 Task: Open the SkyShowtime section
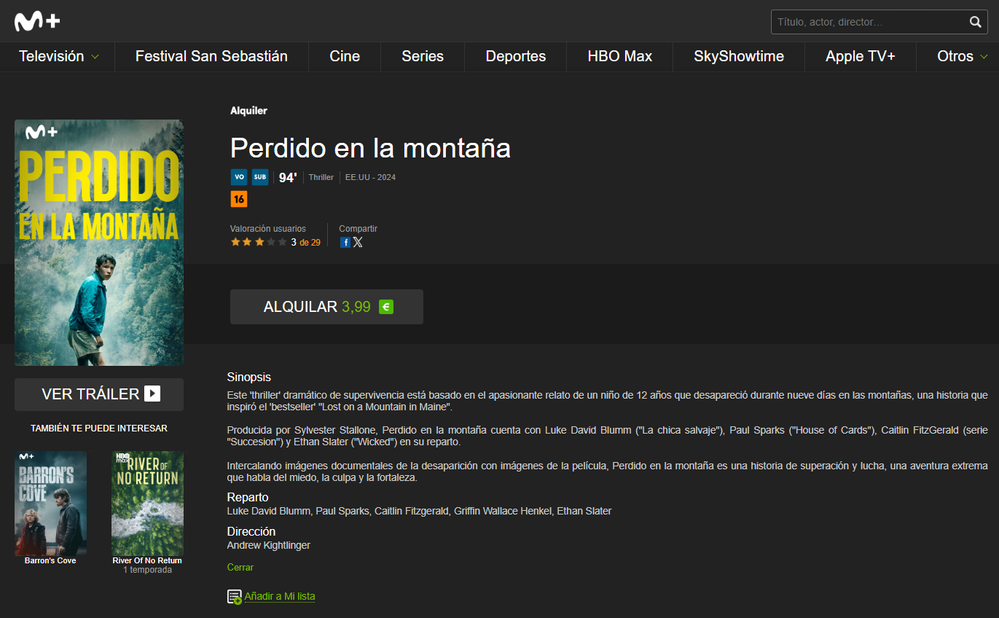(x=738, y=57)
